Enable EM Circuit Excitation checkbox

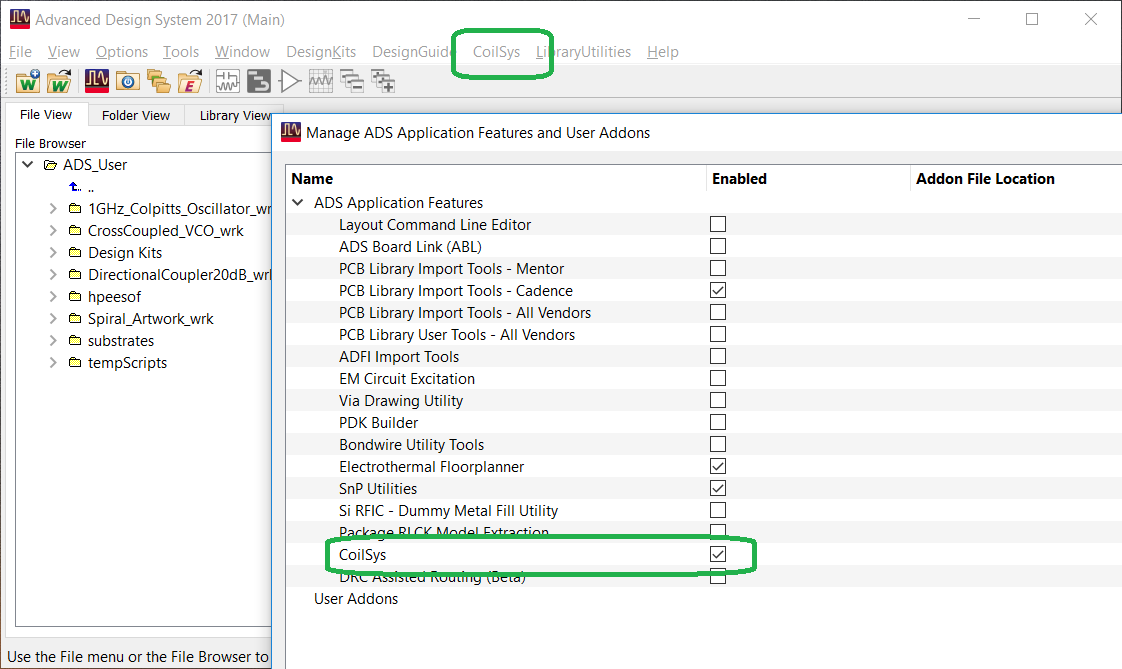tap(718, 379)
